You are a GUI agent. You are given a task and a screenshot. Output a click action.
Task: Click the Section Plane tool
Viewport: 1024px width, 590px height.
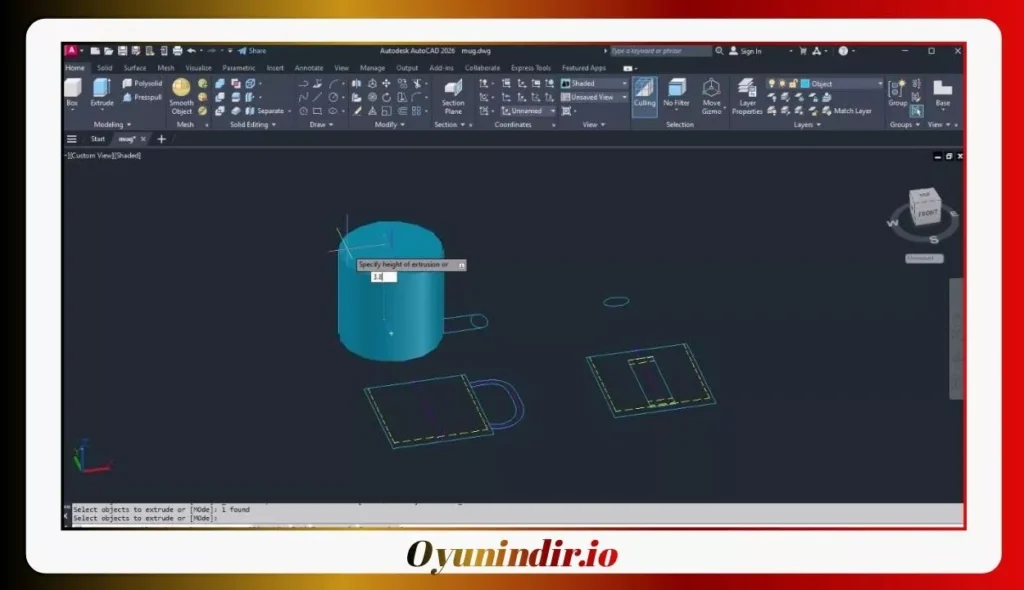[x=453, y=96]
